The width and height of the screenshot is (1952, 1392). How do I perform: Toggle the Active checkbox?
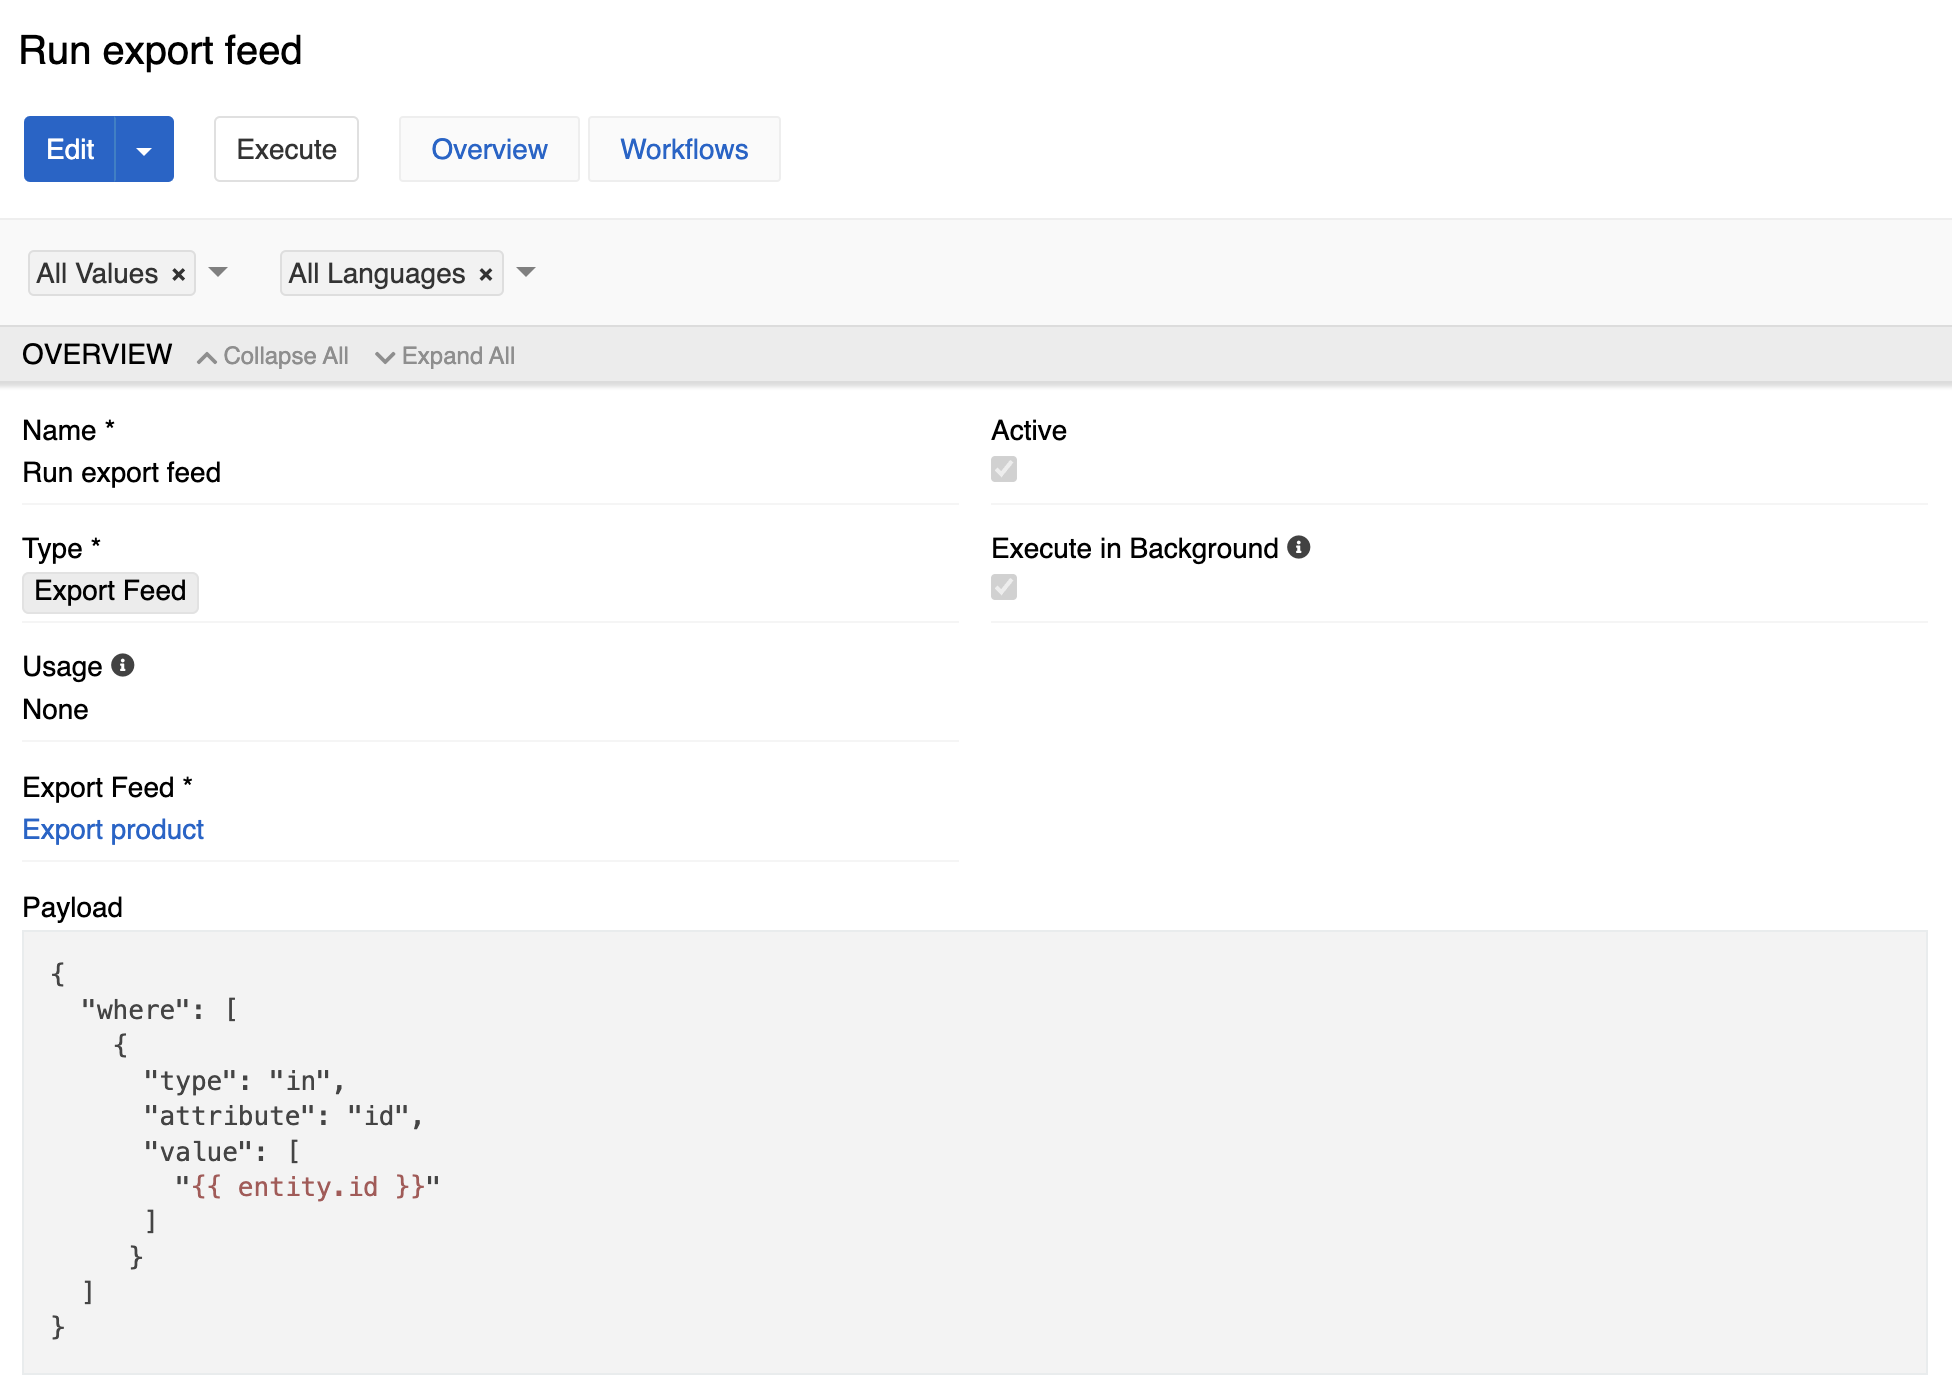click(1004, 469)
